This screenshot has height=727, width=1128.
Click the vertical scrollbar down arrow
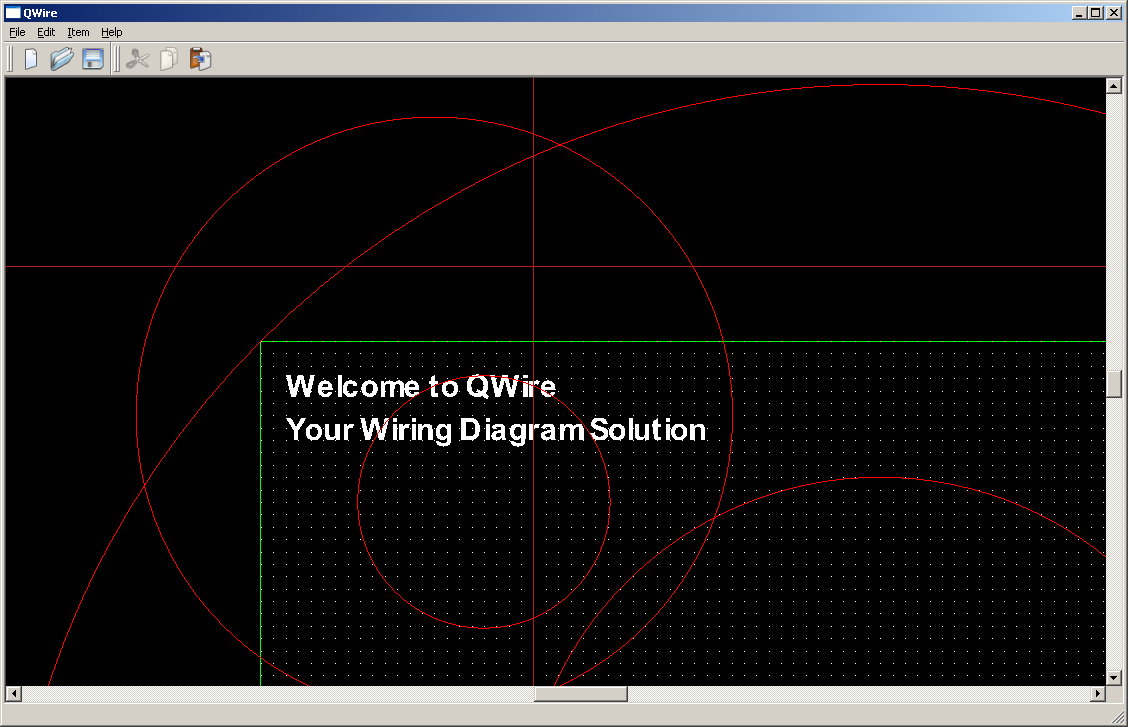(1114, 677)
